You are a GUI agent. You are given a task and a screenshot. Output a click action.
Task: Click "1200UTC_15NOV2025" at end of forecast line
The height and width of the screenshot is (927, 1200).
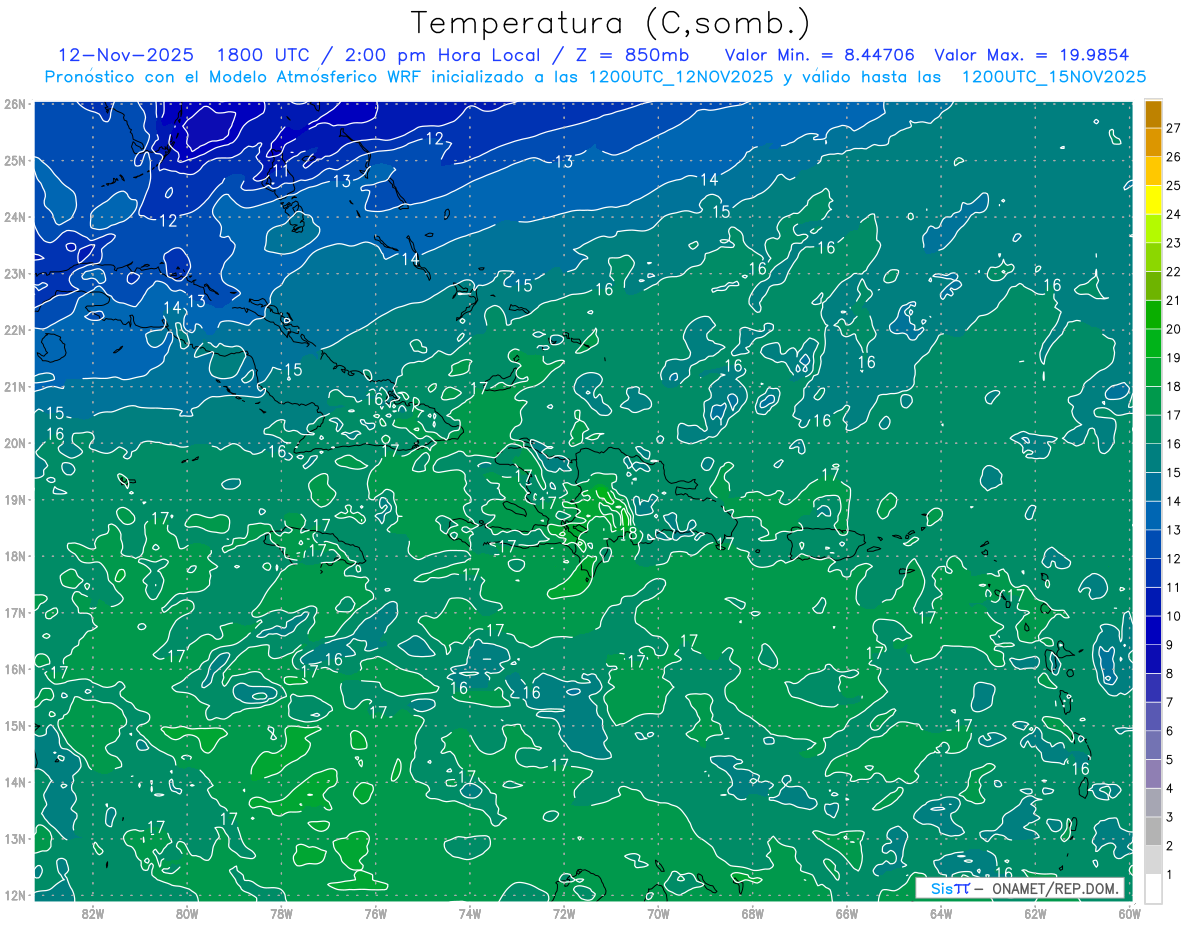click(x=1054, y=77)
